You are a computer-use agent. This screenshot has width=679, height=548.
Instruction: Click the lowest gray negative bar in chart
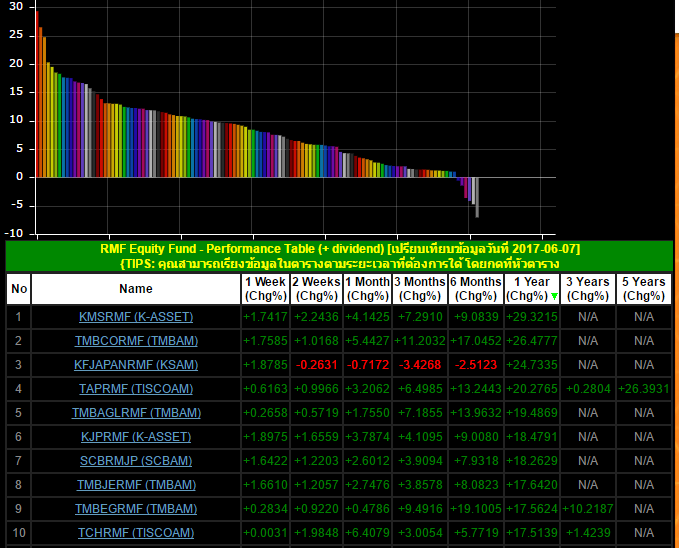click(x=477, y=198)
